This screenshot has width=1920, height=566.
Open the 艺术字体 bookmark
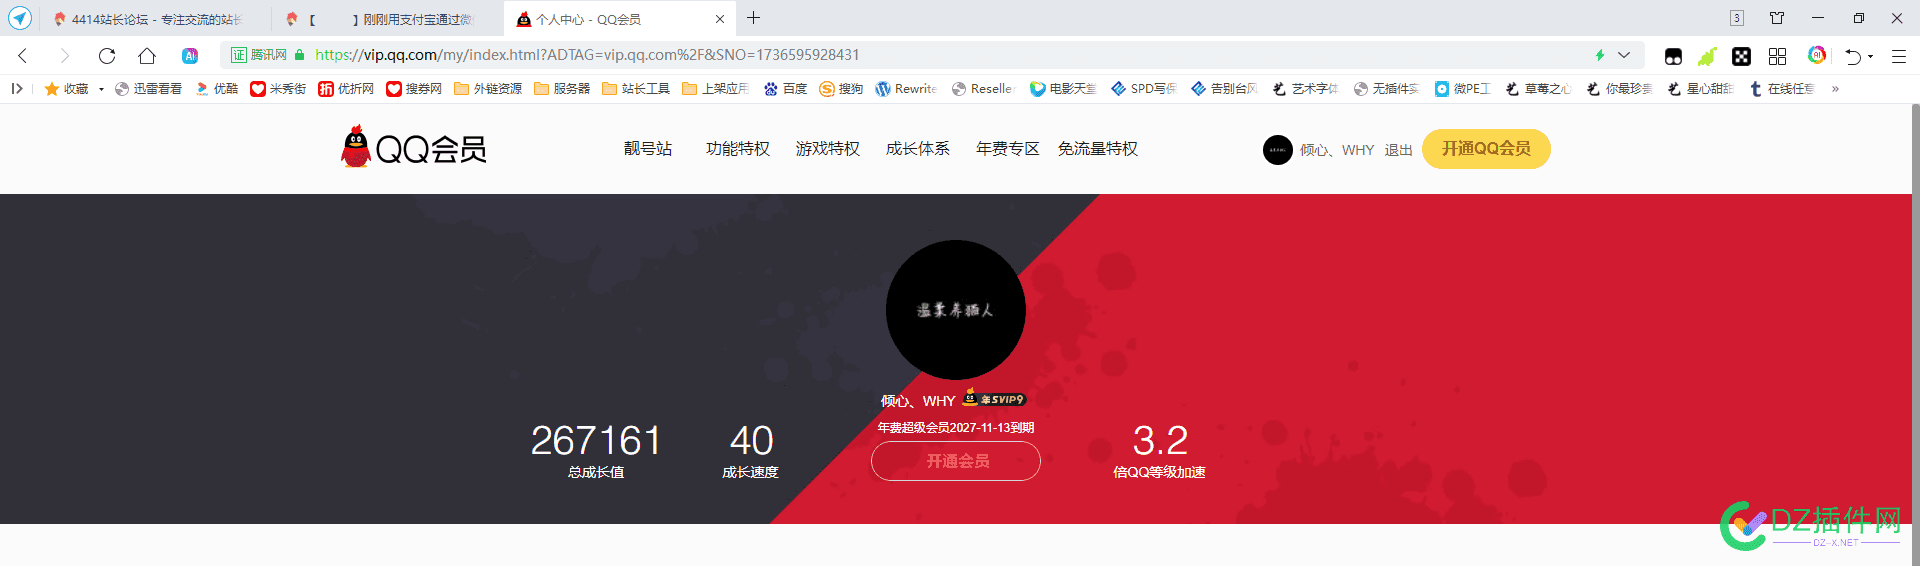point(1305,89)
